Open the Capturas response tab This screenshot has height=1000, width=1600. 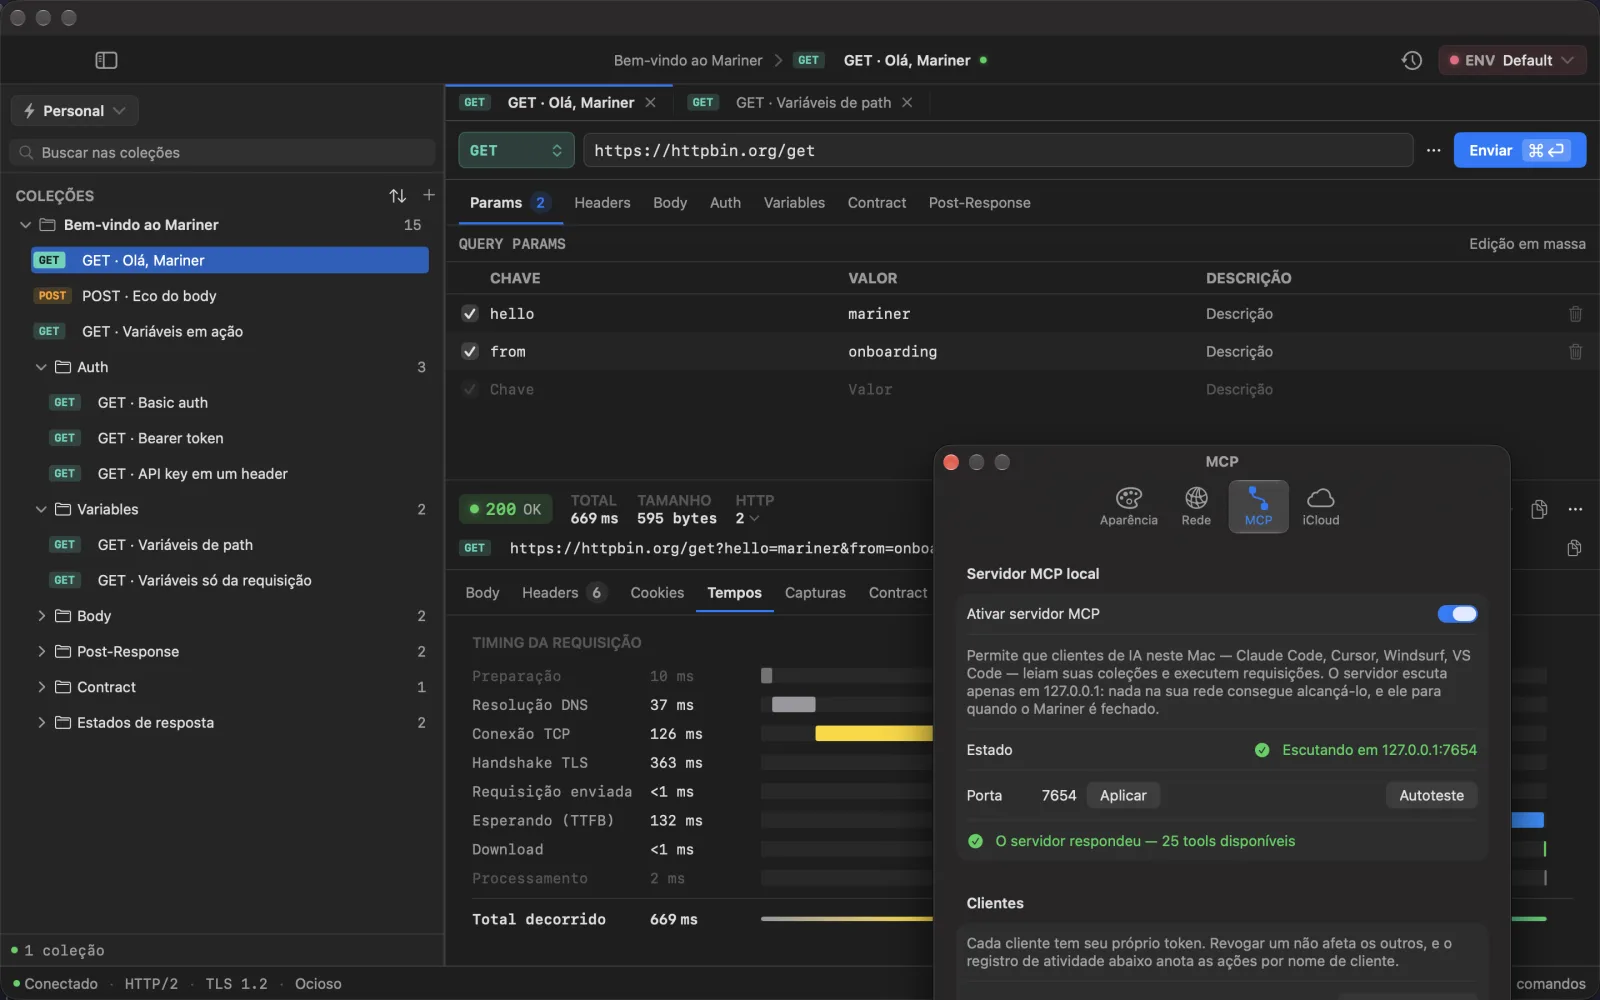(815, 592)
